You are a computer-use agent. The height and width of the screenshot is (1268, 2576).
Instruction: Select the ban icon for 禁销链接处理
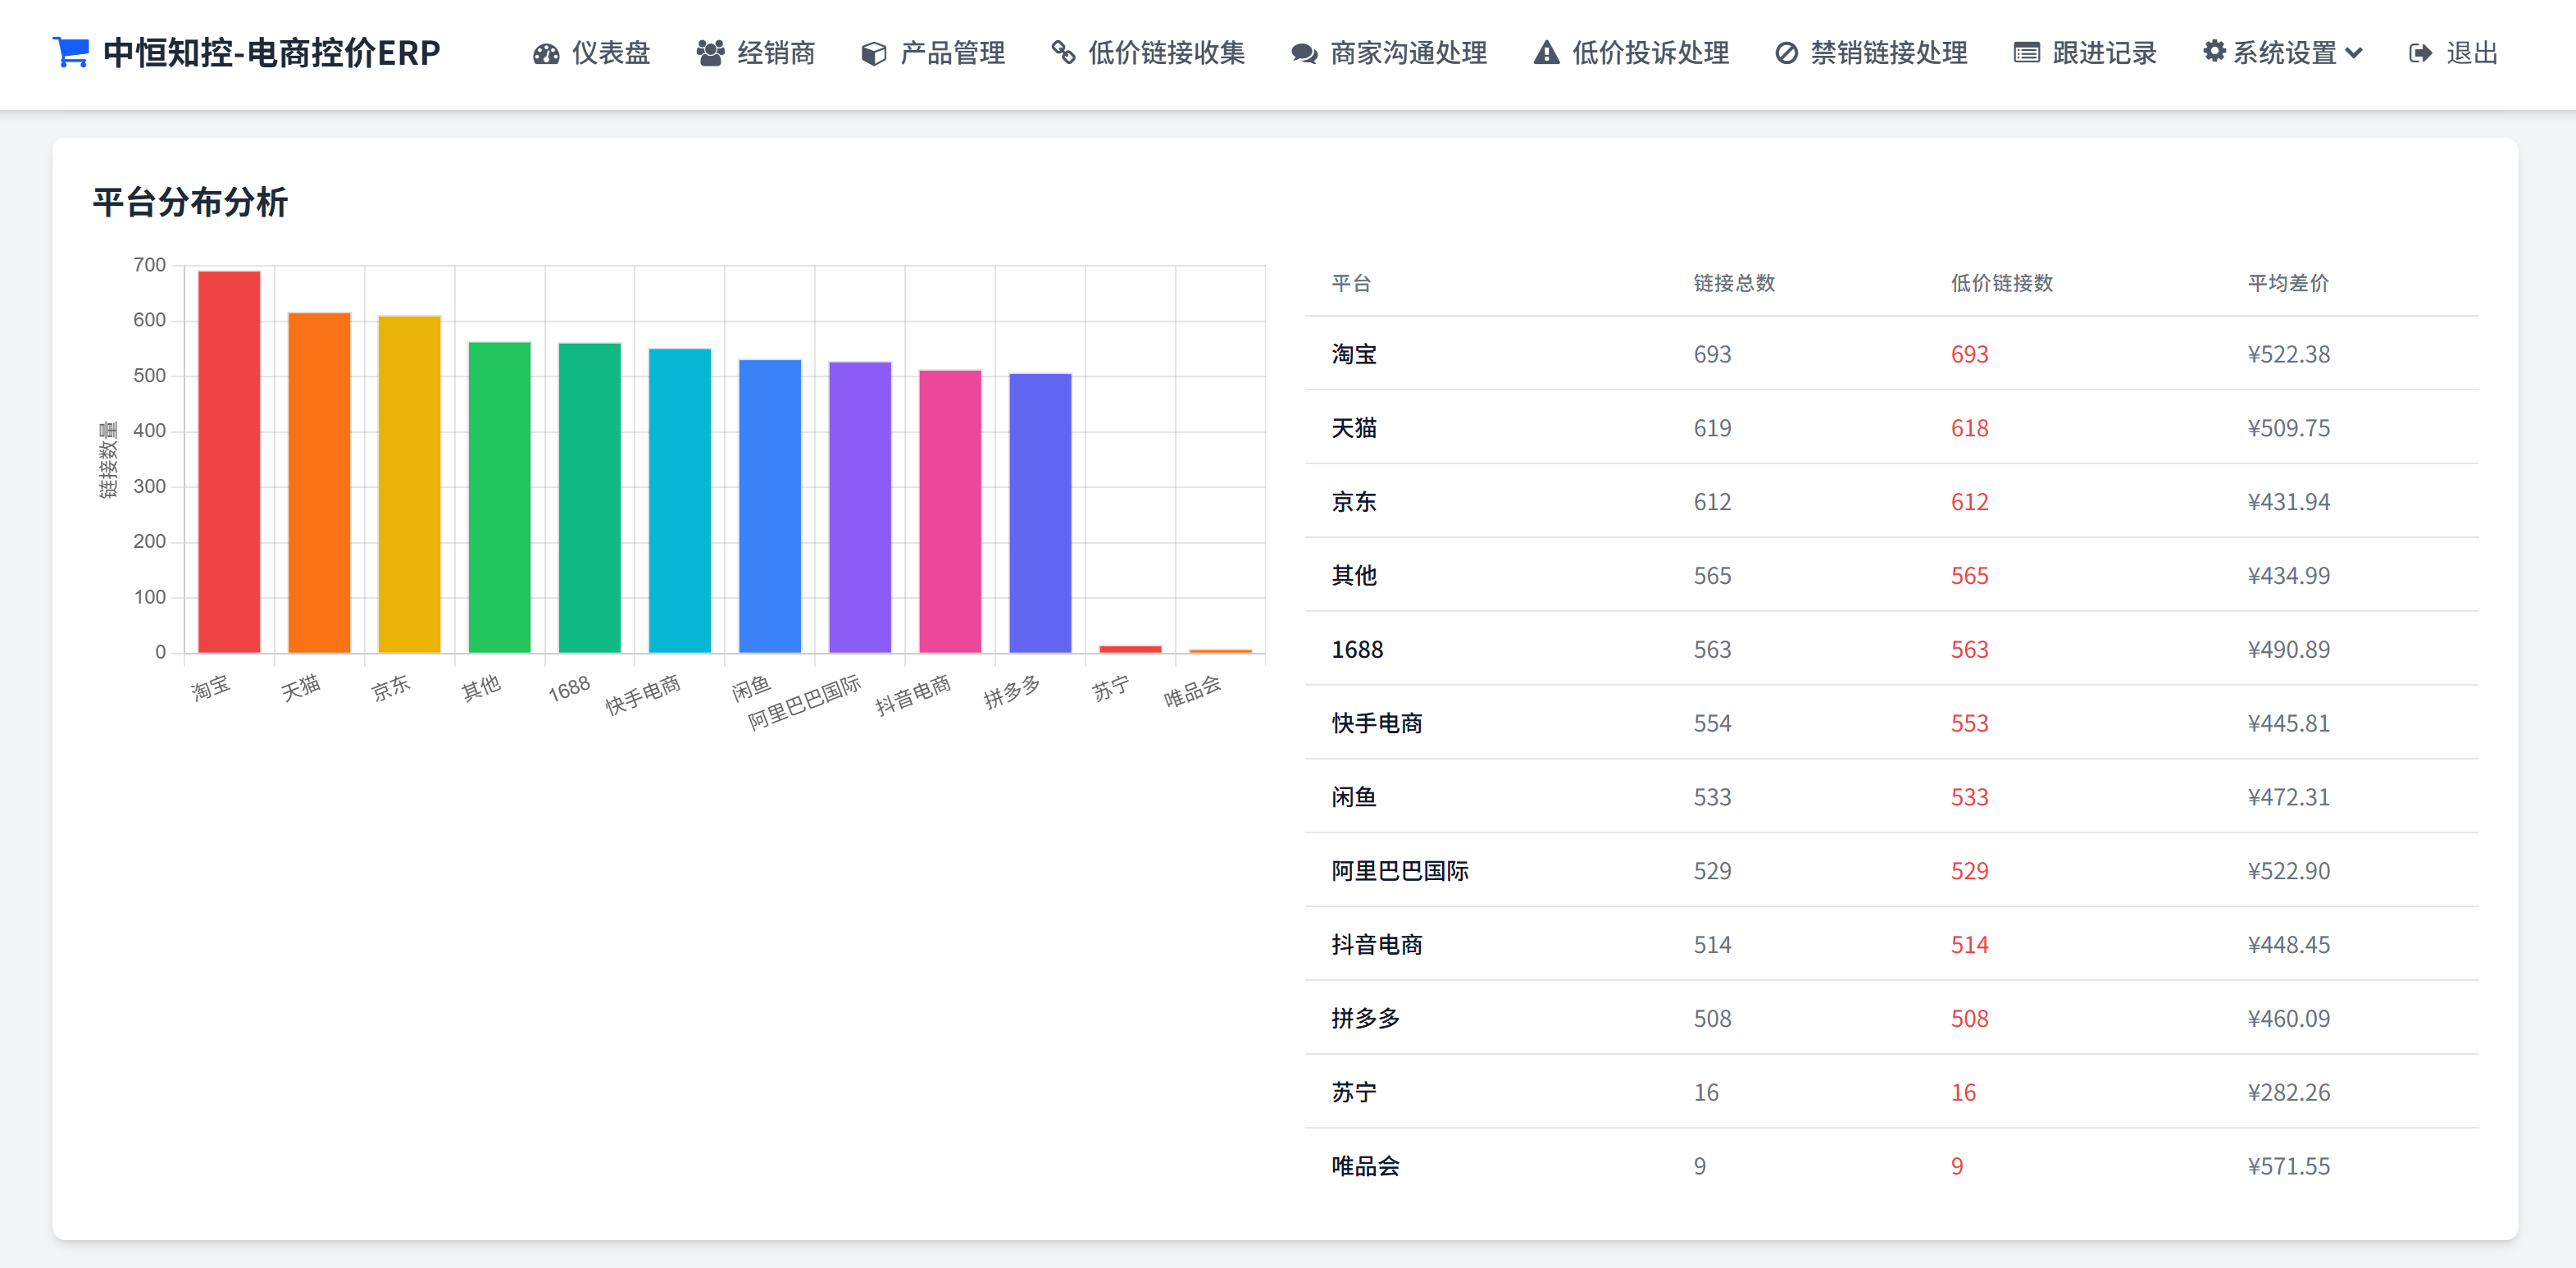click(x=1786, y=54)
